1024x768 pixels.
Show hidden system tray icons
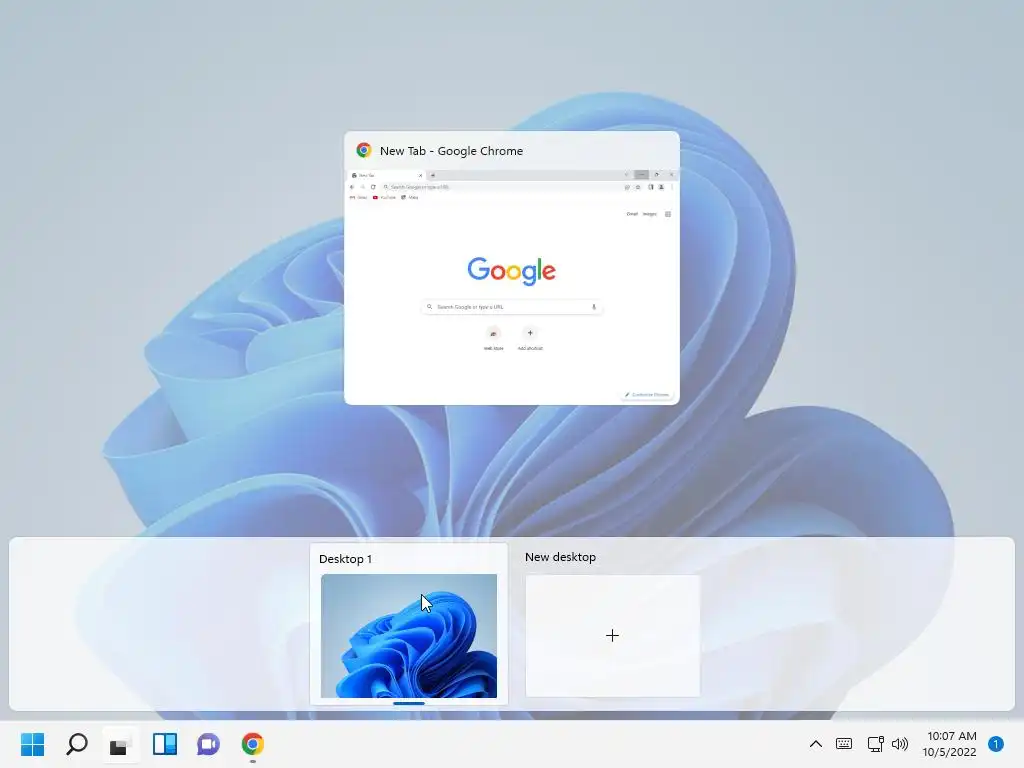[x=816, y=744]
